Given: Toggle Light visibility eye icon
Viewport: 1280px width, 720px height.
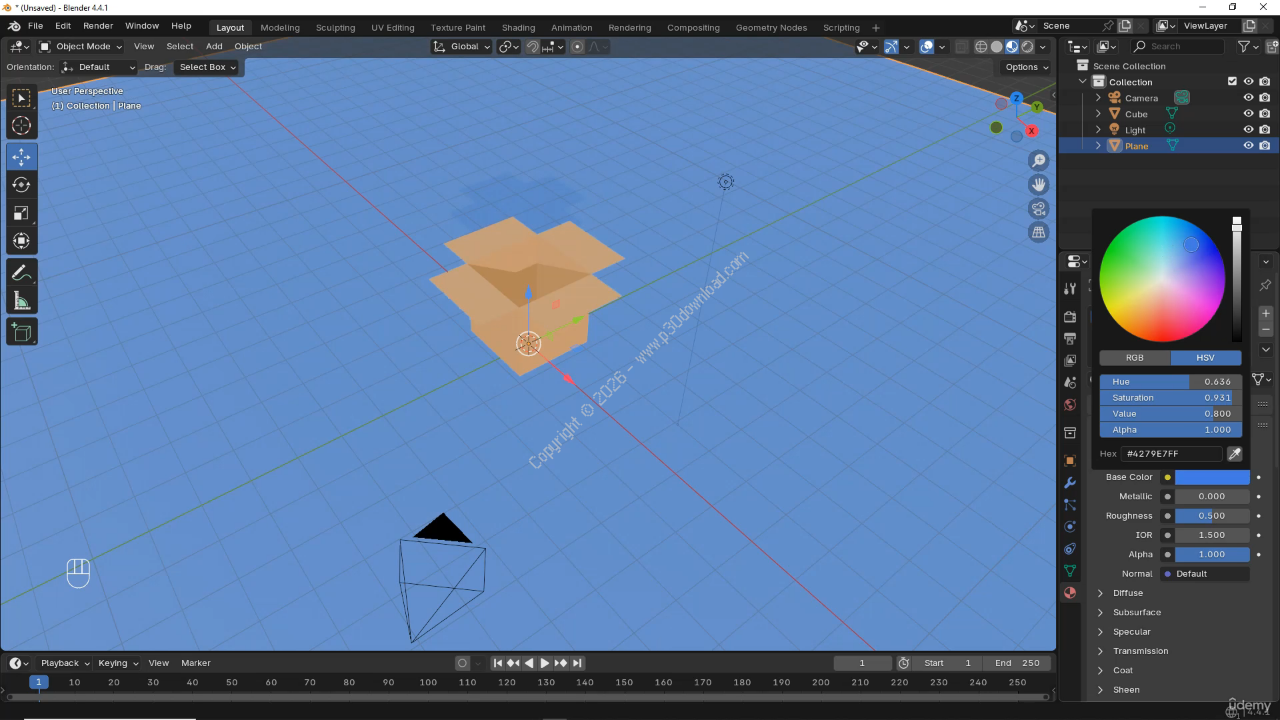Looking at the screenshot, I should pos(1248,130).
